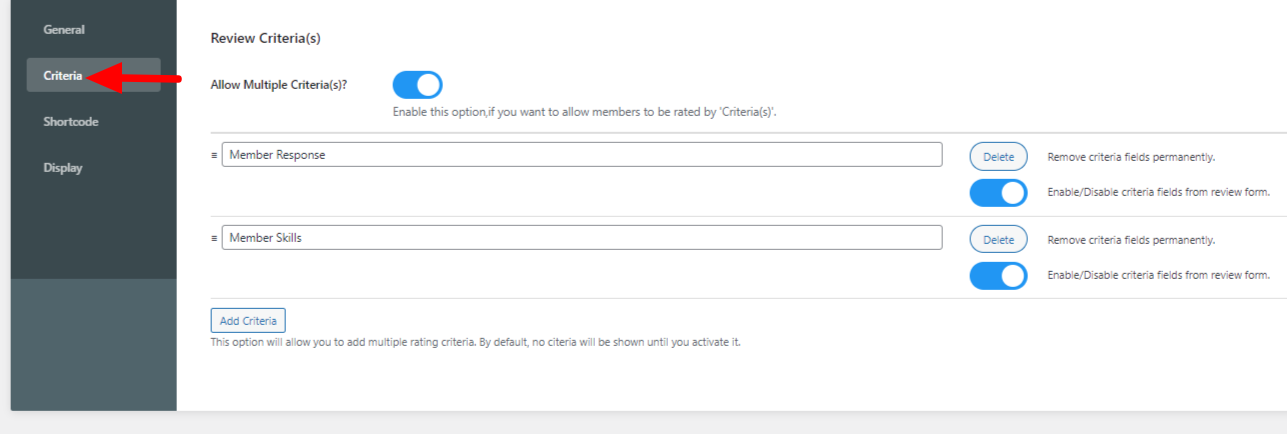Select 'Remove criteria fields permanently' next to Member Response
Image resolution: width=1287 pixels, height=434 pixels.
[1131, 158]
